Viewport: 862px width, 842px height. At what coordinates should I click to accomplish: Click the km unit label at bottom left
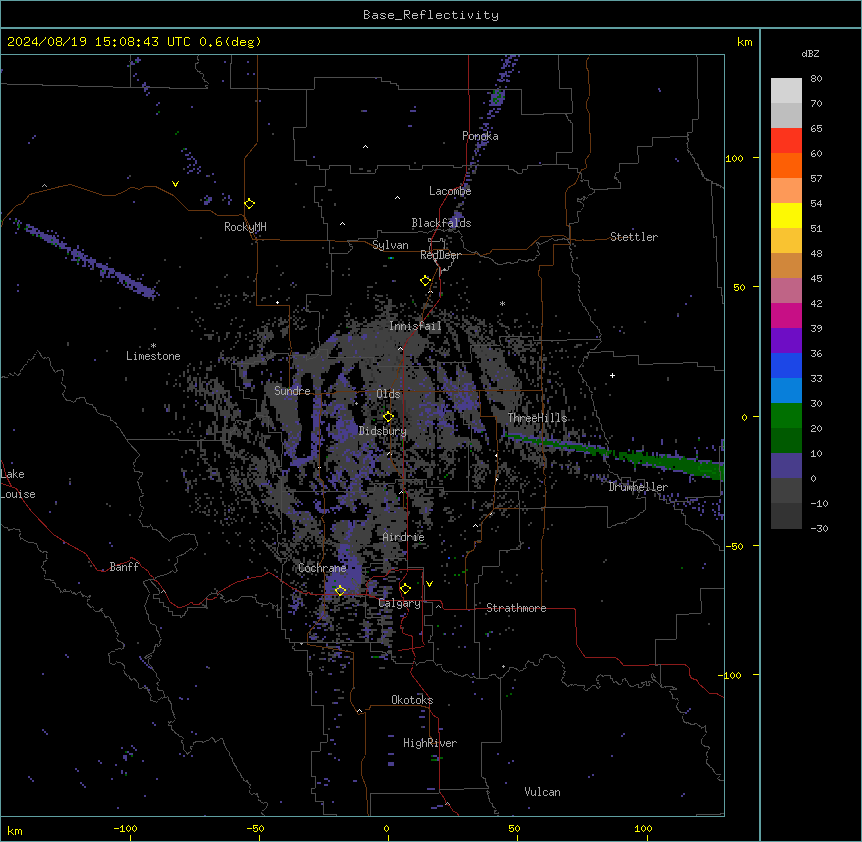[15, 831]
